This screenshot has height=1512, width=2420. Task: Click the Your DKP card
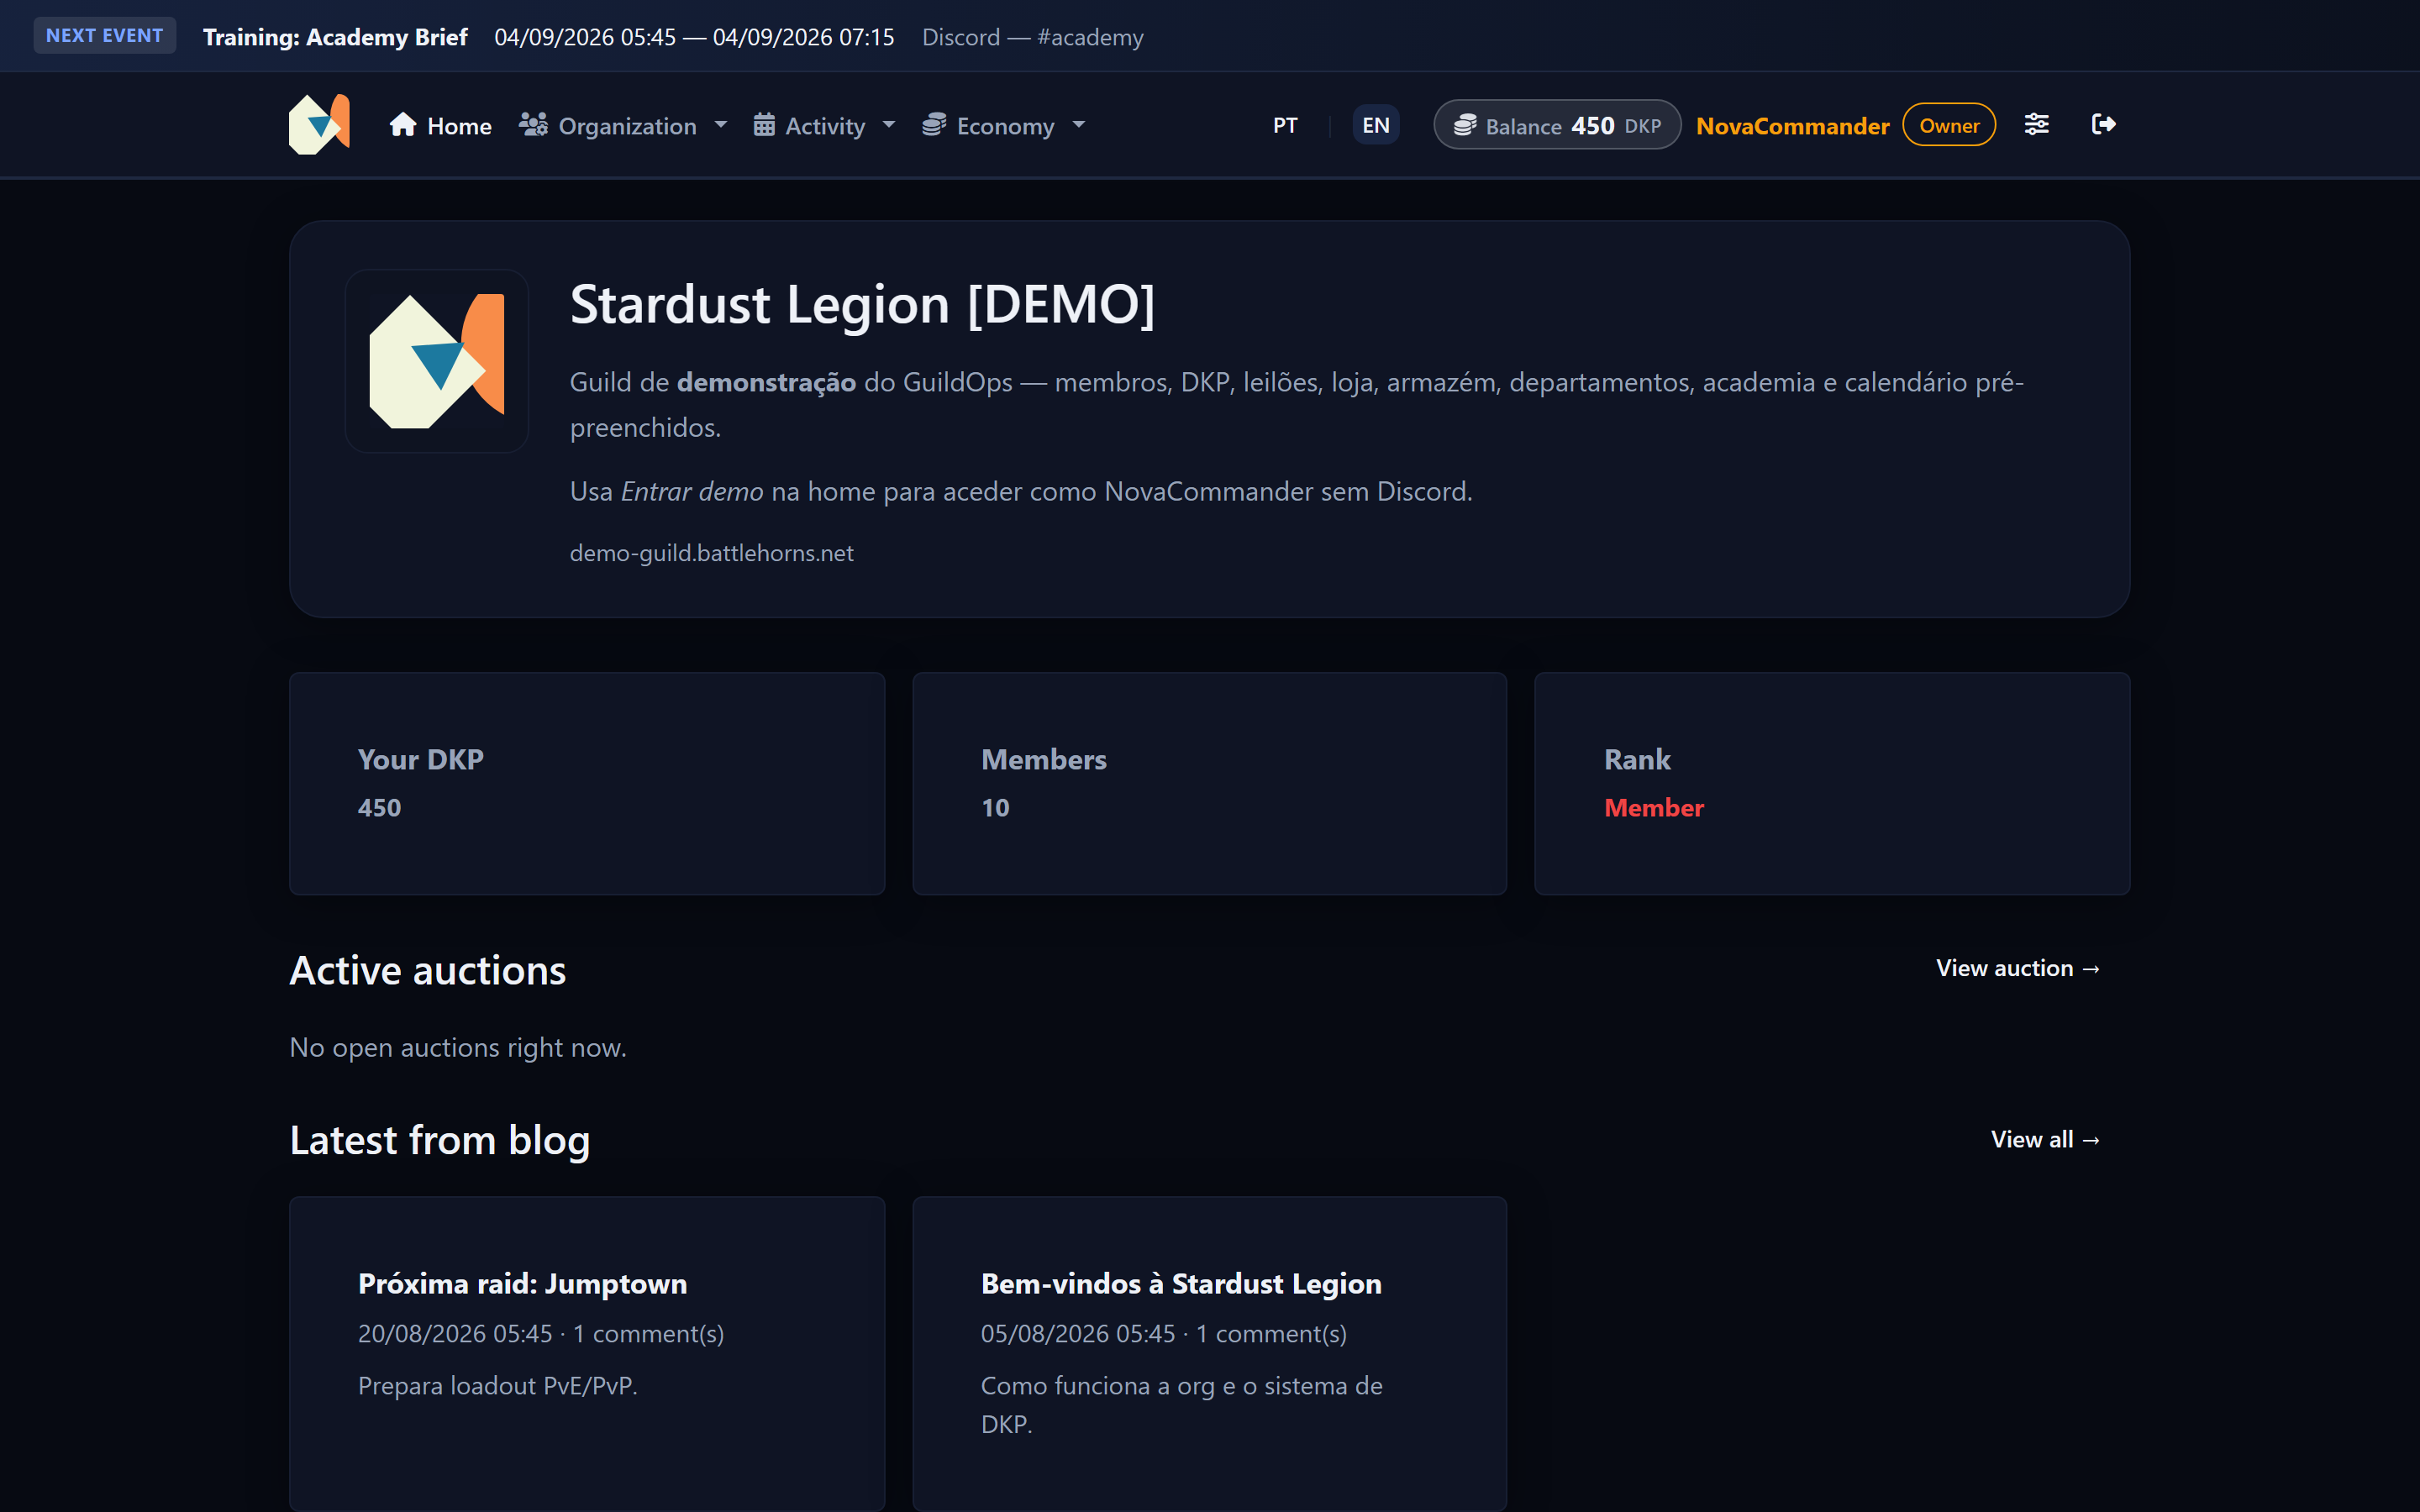(x=587, y=783)
